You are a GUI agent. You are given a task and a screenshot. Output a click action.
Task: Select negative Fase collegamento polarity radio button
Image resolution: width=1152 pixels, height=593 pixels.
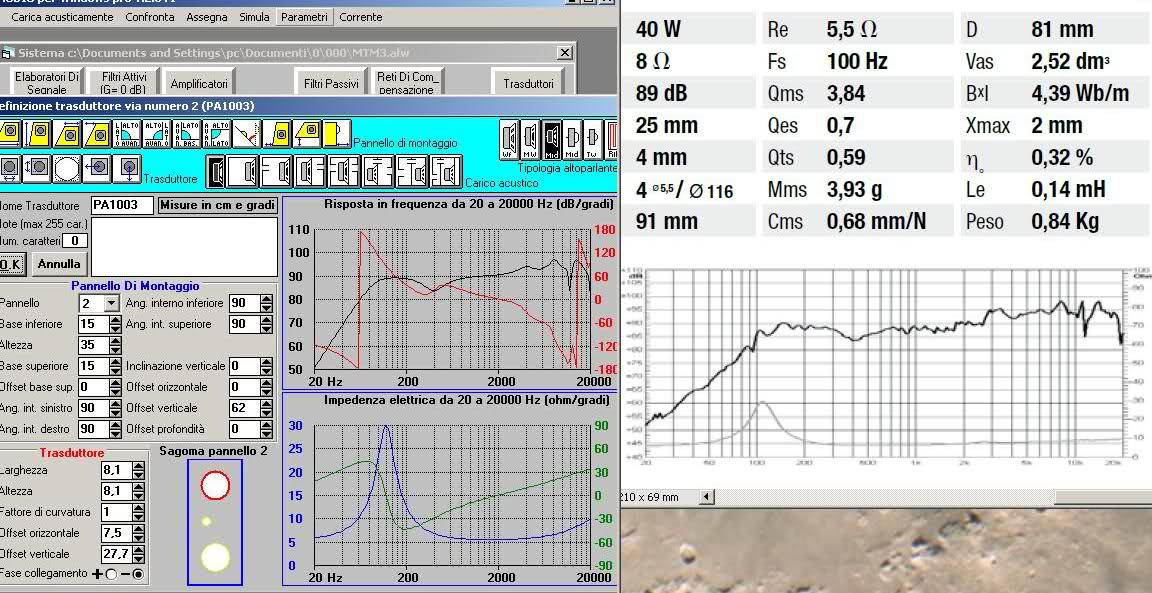[138, 574]
